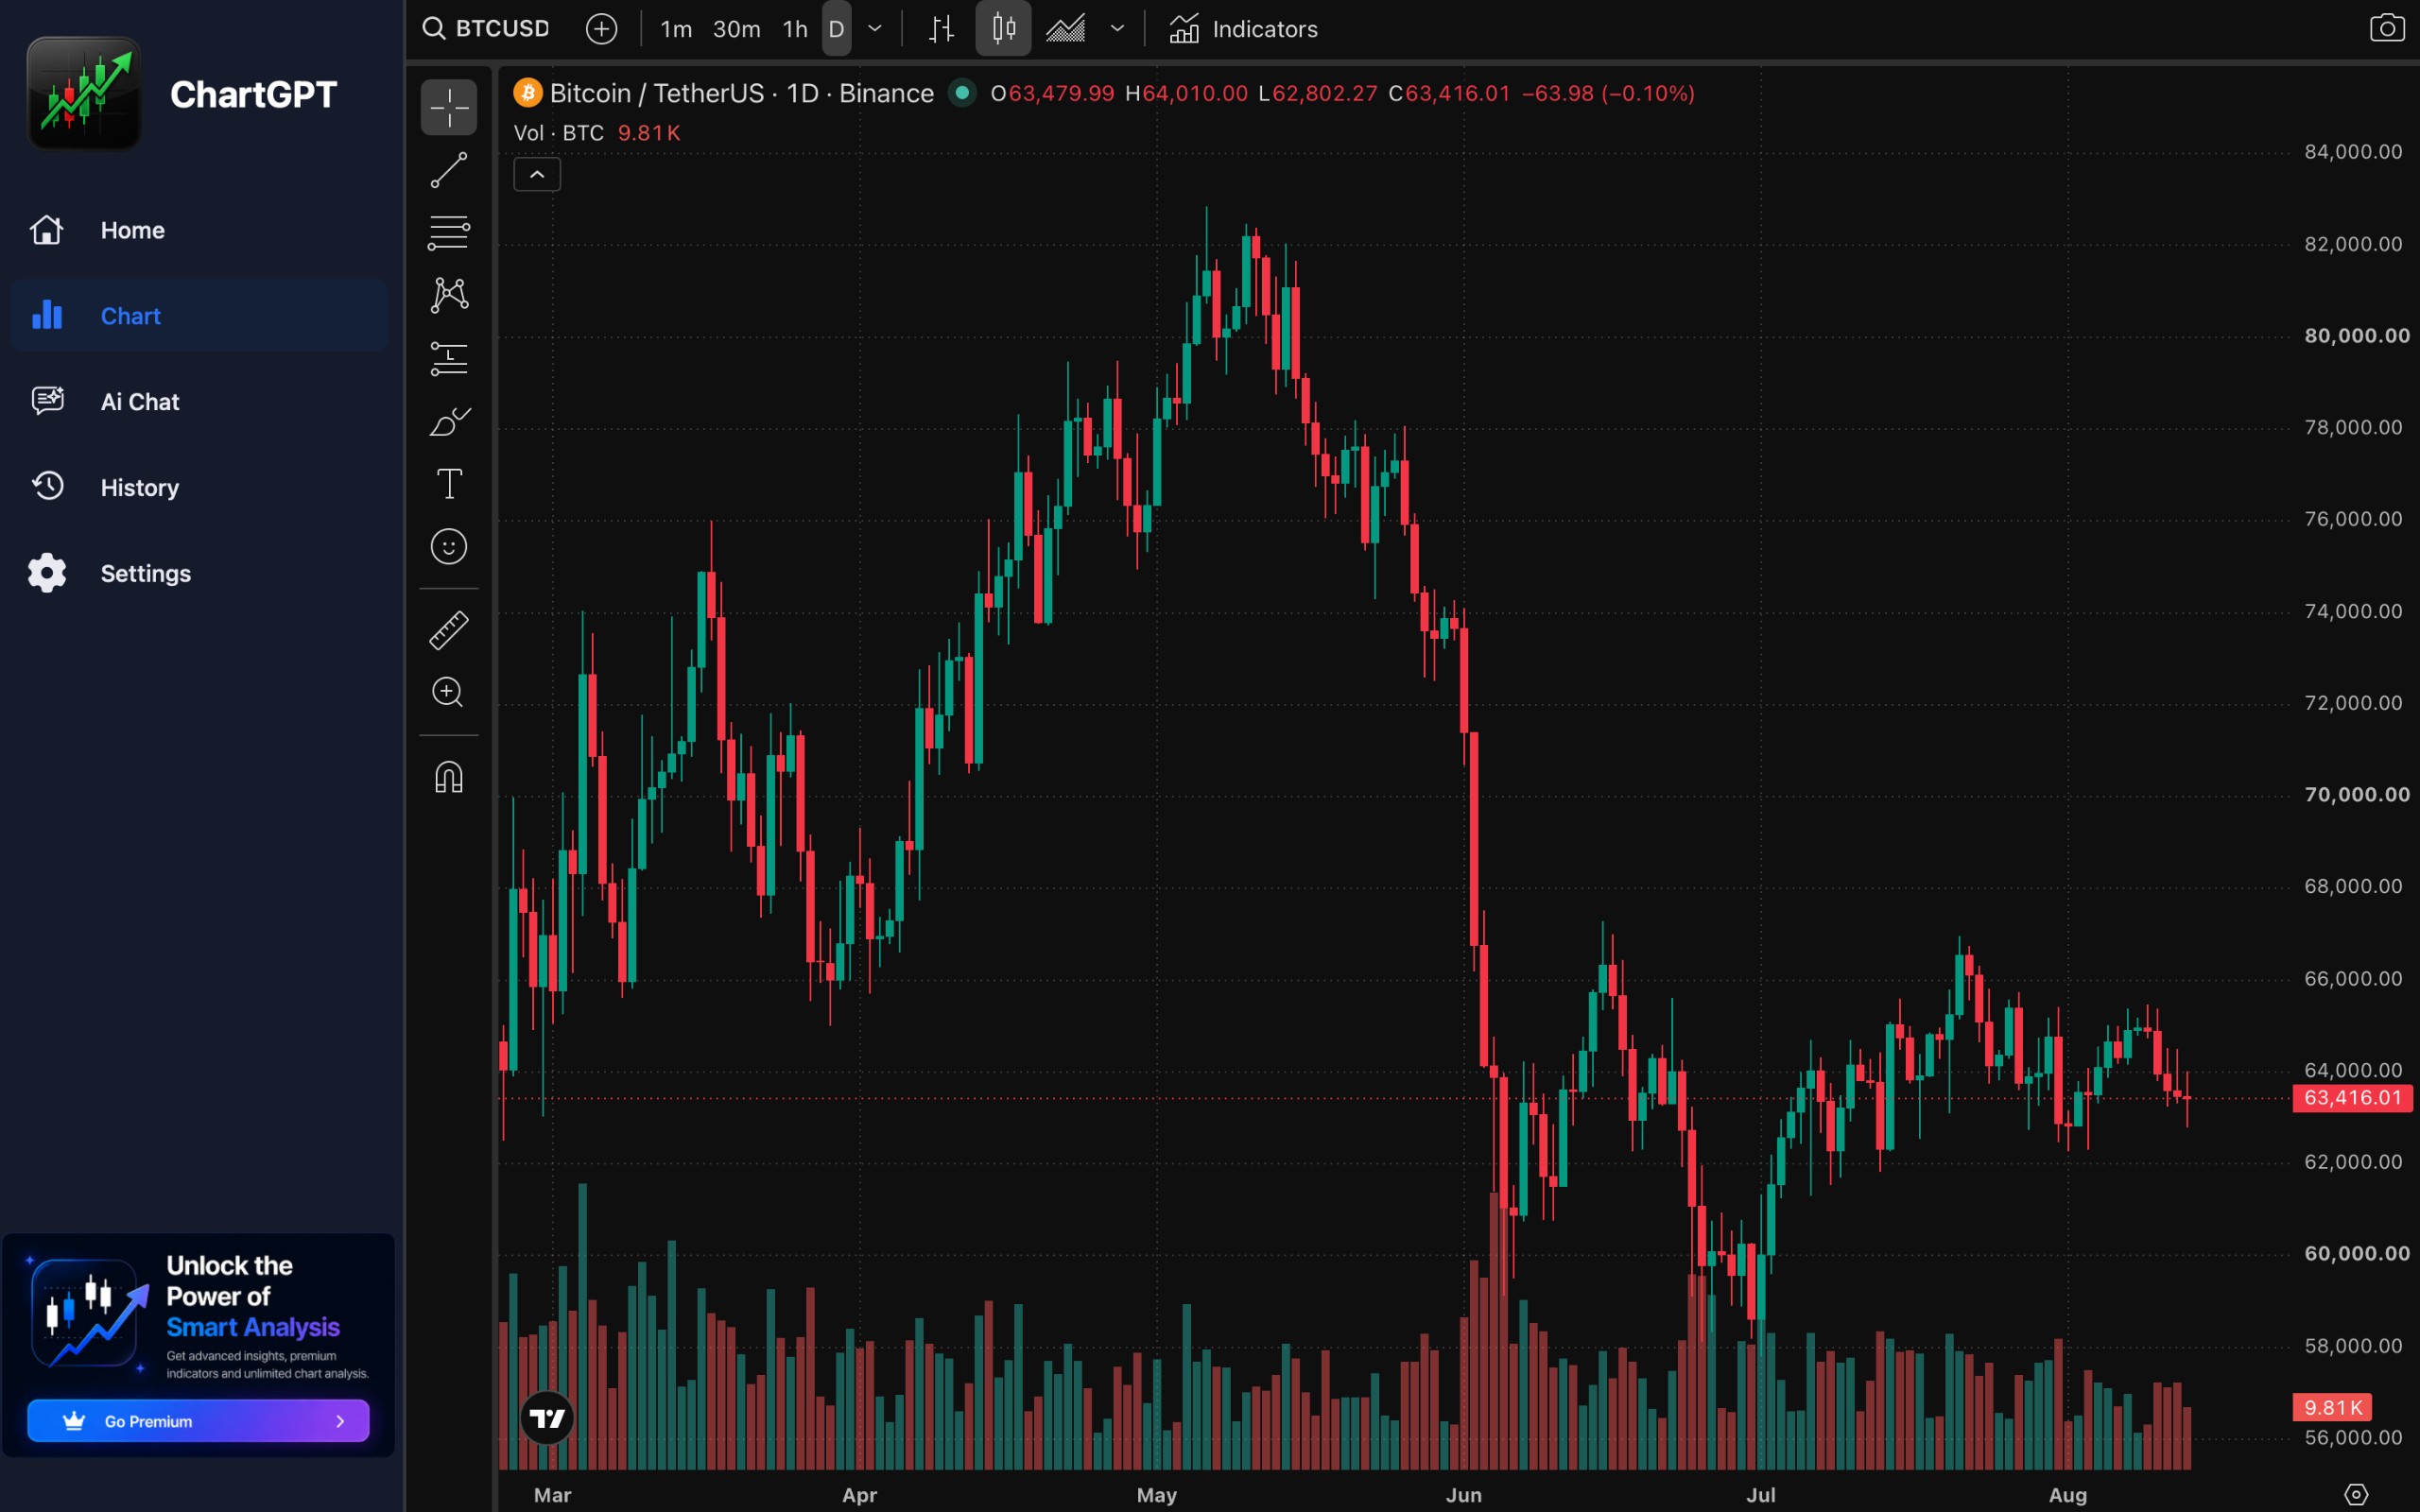The image size is (2420, 1512).
Task: Click the 63,416.01 current price label
Action: [2352, 1097]
